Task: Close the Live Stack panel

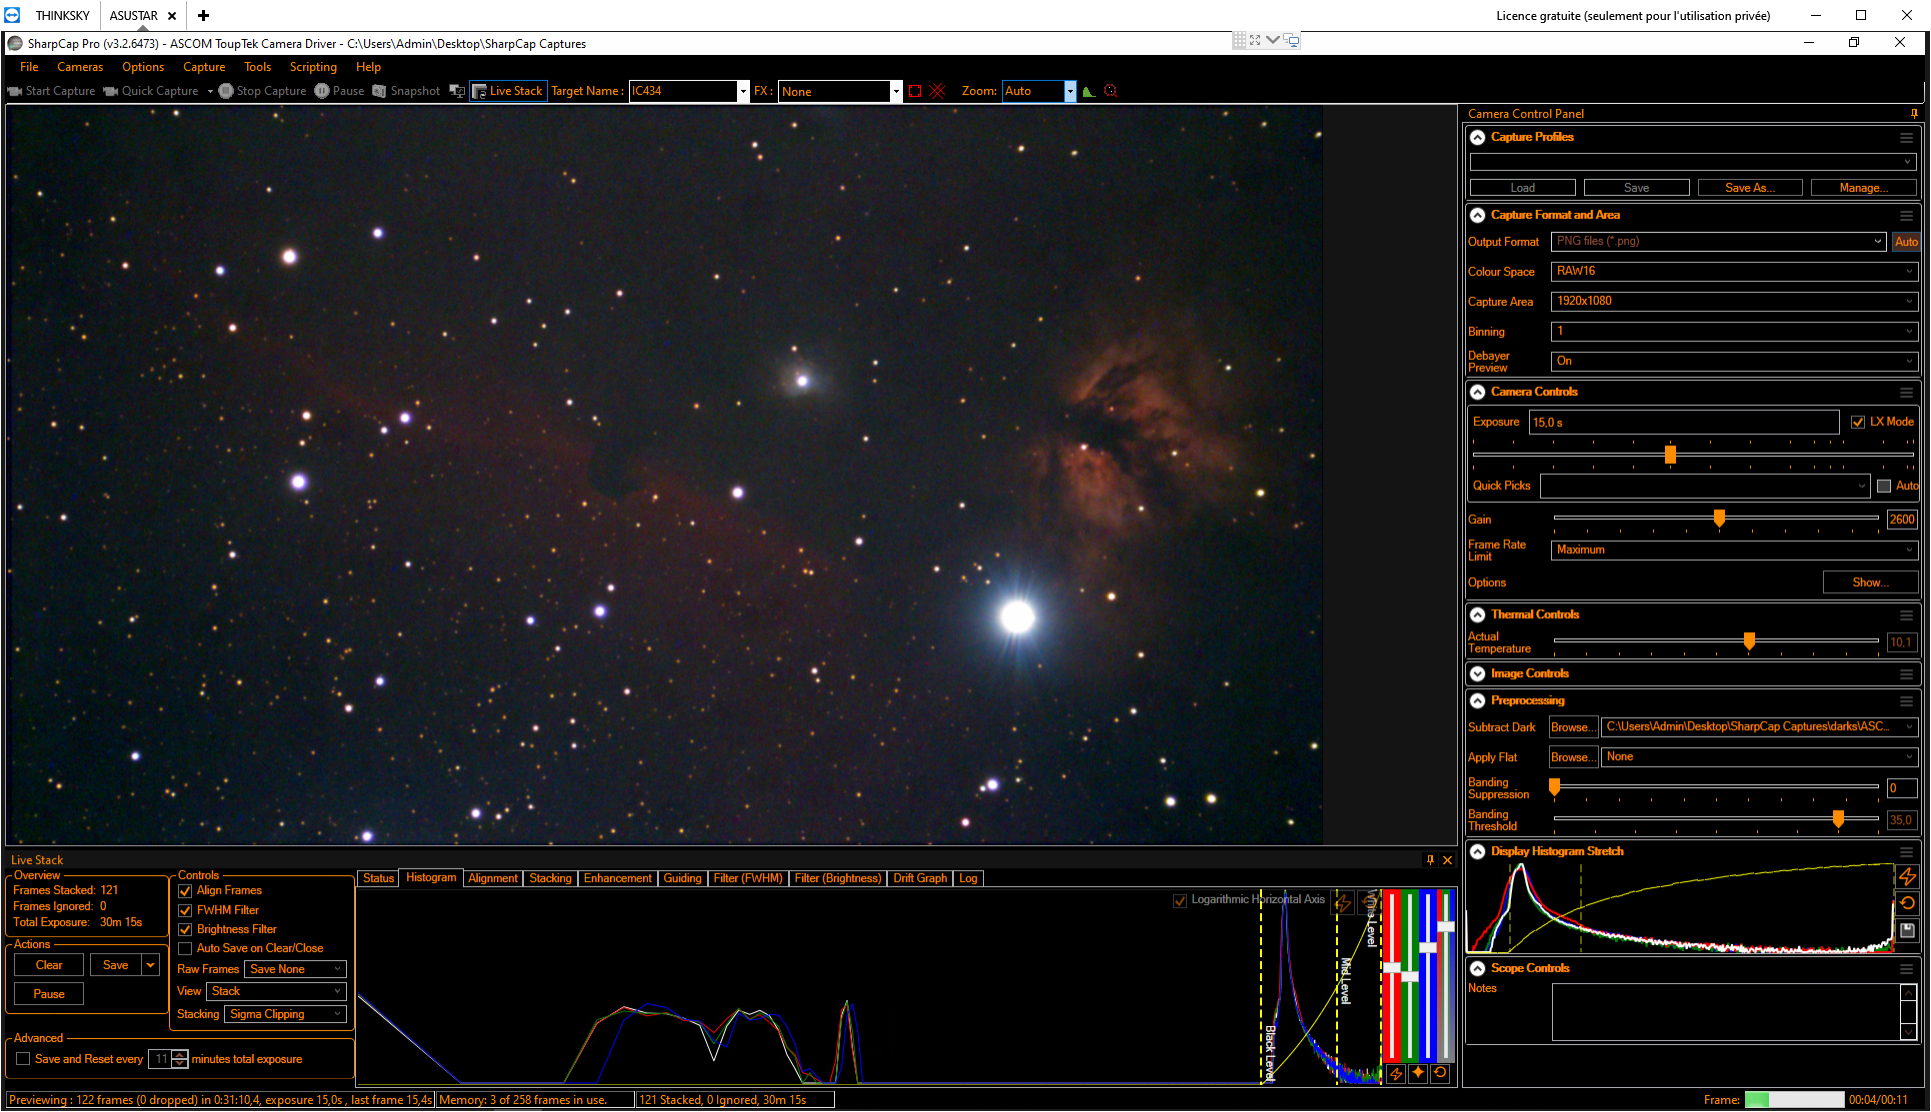Action: coord(1447,860)
